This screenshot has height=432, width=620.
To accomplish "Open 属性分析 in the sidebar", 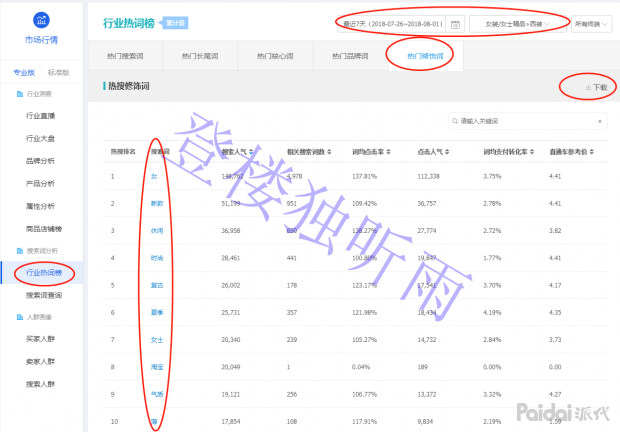I will [40, 206].
